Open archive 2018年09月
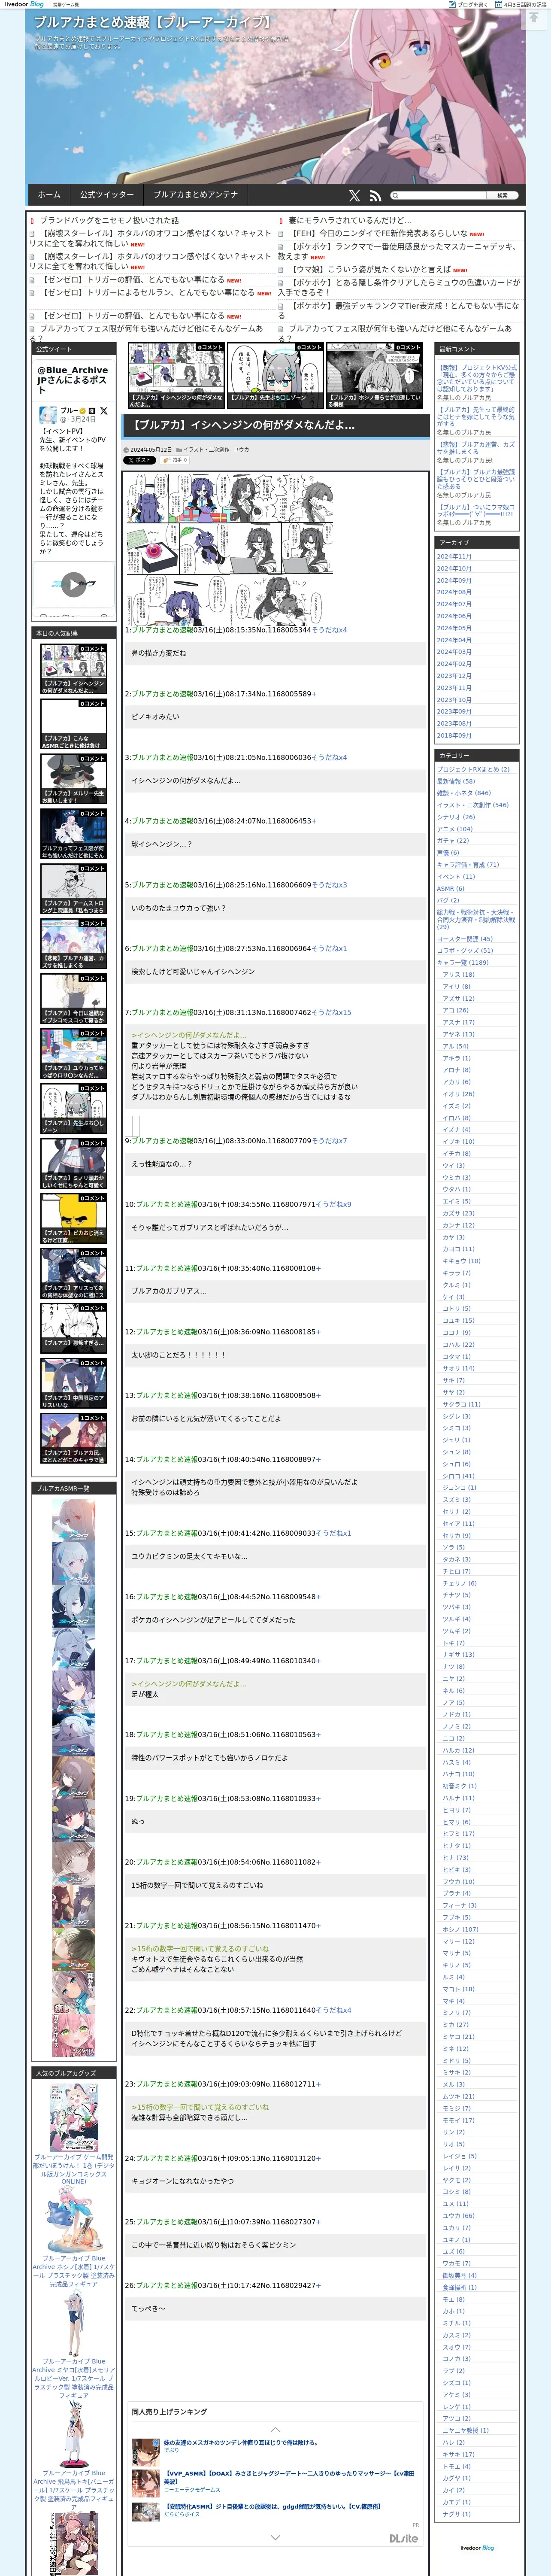551x2576 pixels. (454, 735)
